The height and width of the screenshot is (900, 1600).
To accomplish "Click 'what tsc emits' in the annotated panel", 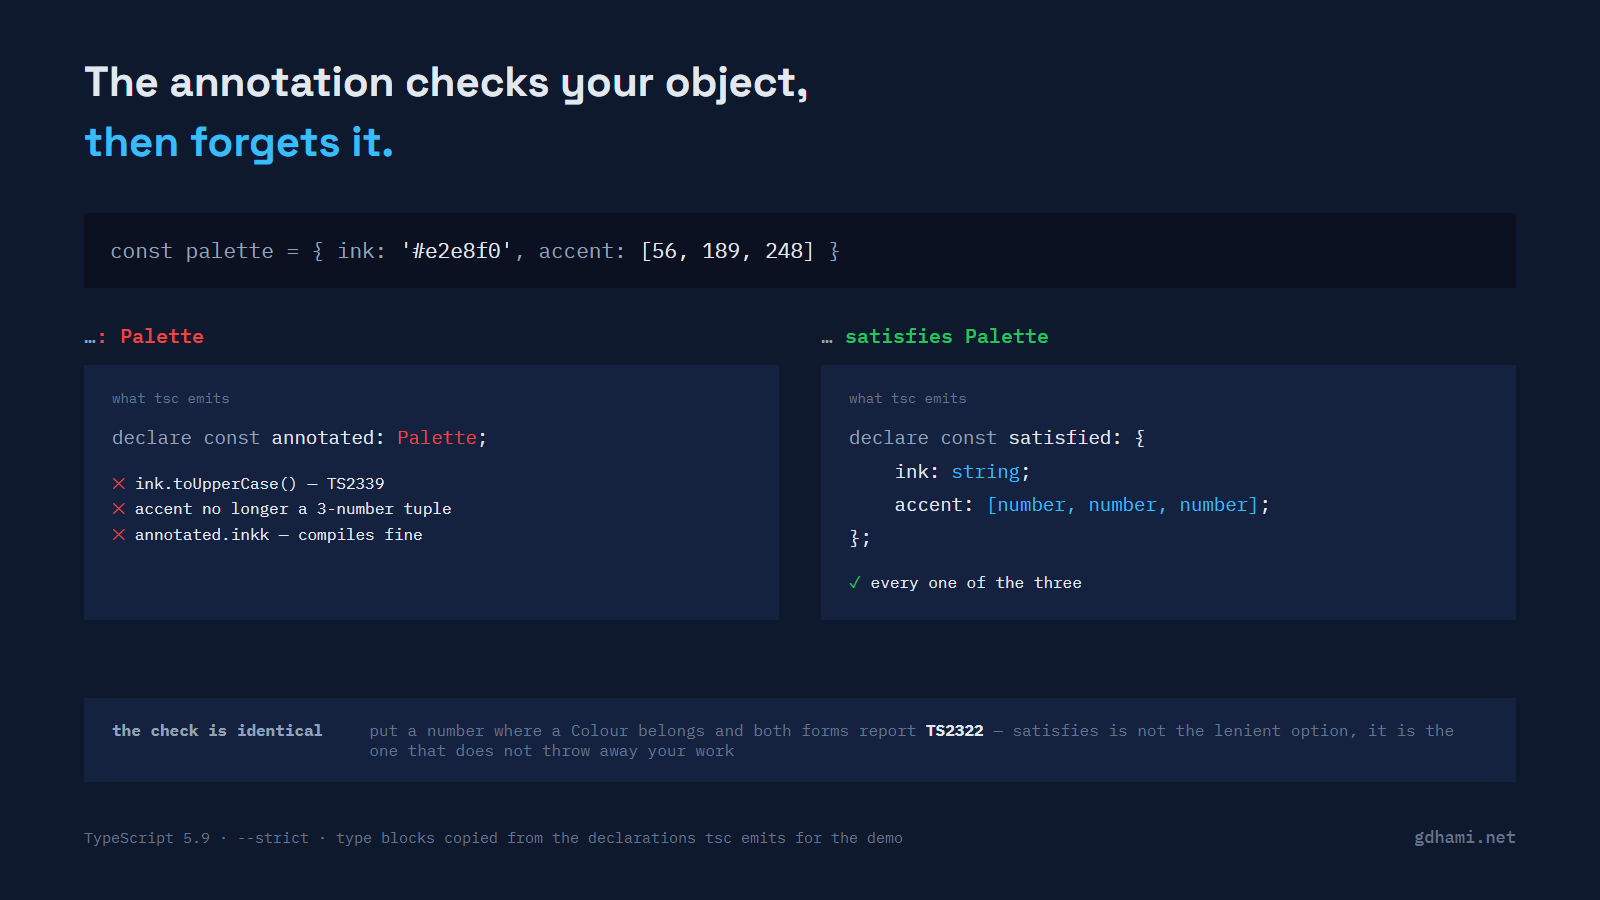I will pyautogui.click(x=171, y=399).
